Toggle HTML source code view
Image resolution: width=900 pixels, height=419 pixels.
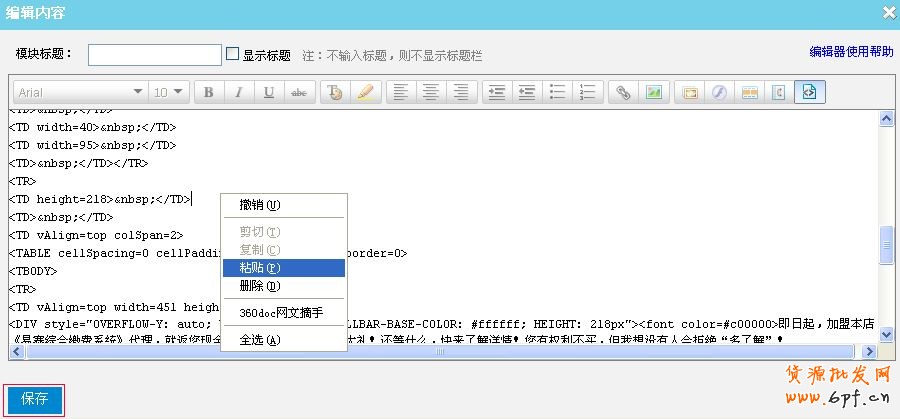[809, 92]
